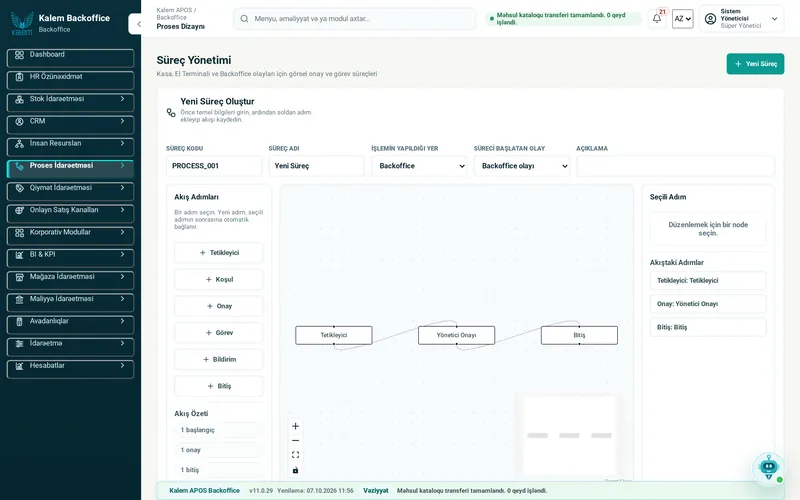Open Süreci Başlatan Olay dropdown
Image resolution: width=800 pixels, height=500 pixels.
(x=522, y=166)
